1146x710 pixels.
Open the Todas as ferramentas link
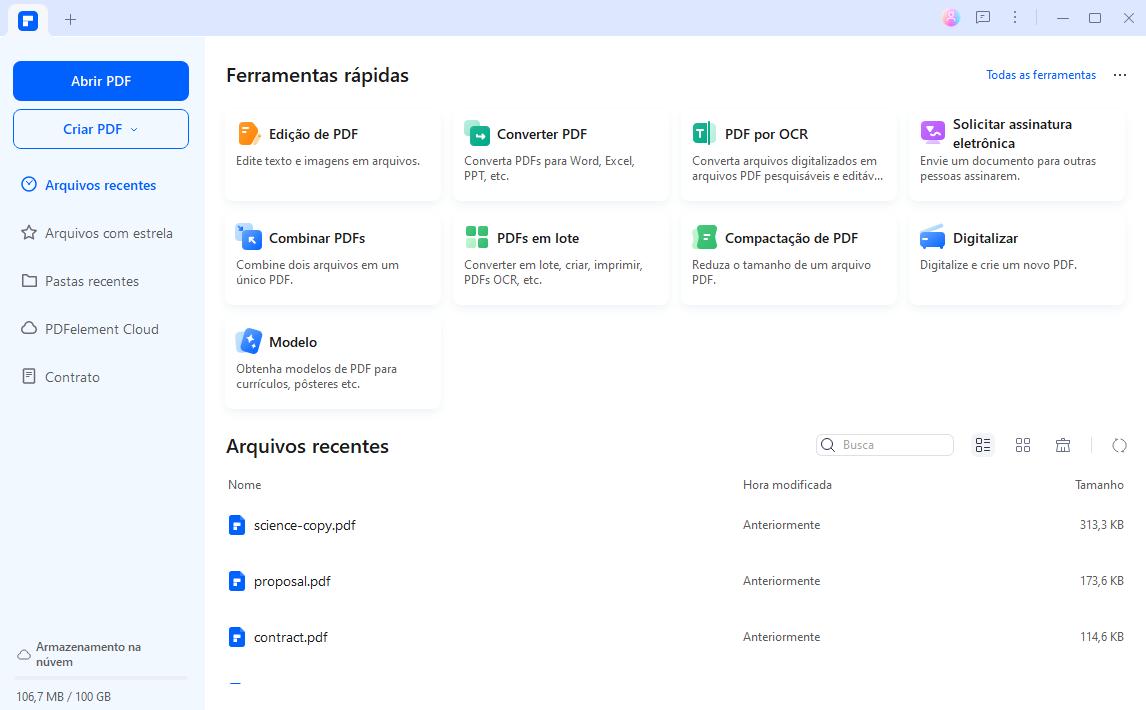[x=1040, y=75]
